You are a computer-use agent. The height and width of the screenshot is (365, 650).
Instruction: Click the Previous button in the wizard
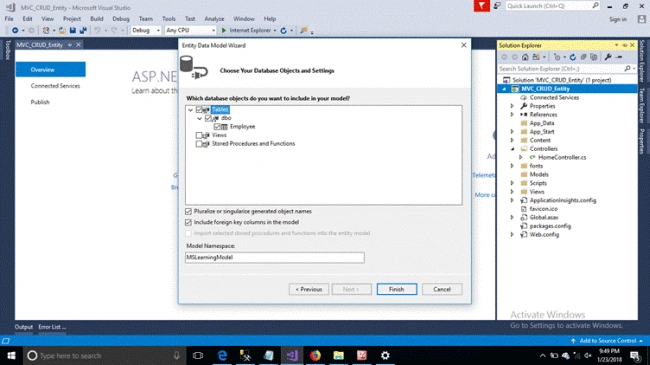coord(309,289)
